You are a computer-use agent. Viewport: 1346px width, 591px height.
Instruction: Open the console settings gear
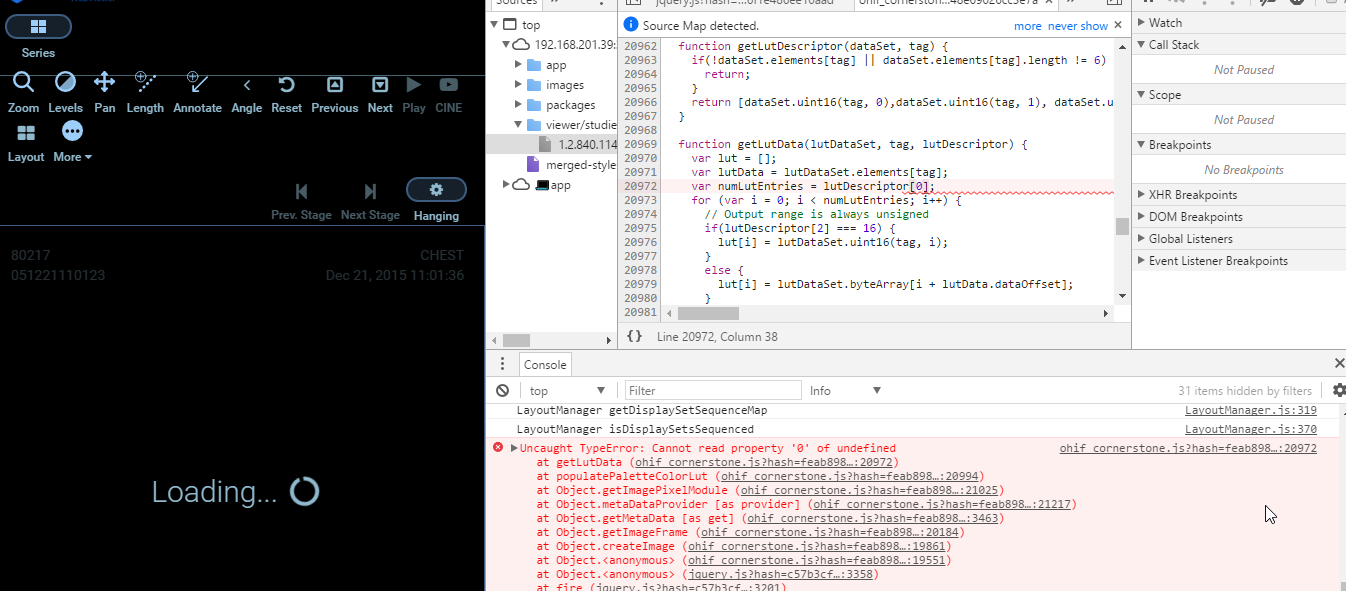pos(1339,390)
